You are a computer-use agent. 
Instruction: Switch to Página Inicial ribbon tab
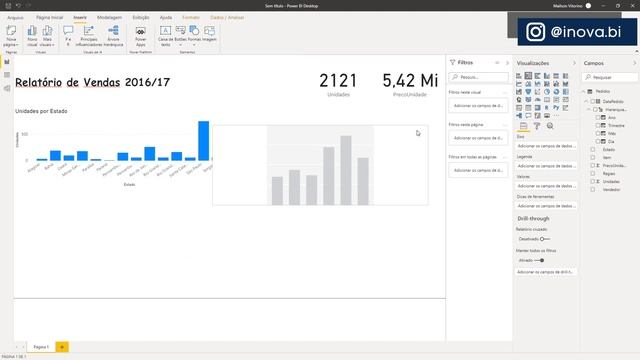[49, 18]
